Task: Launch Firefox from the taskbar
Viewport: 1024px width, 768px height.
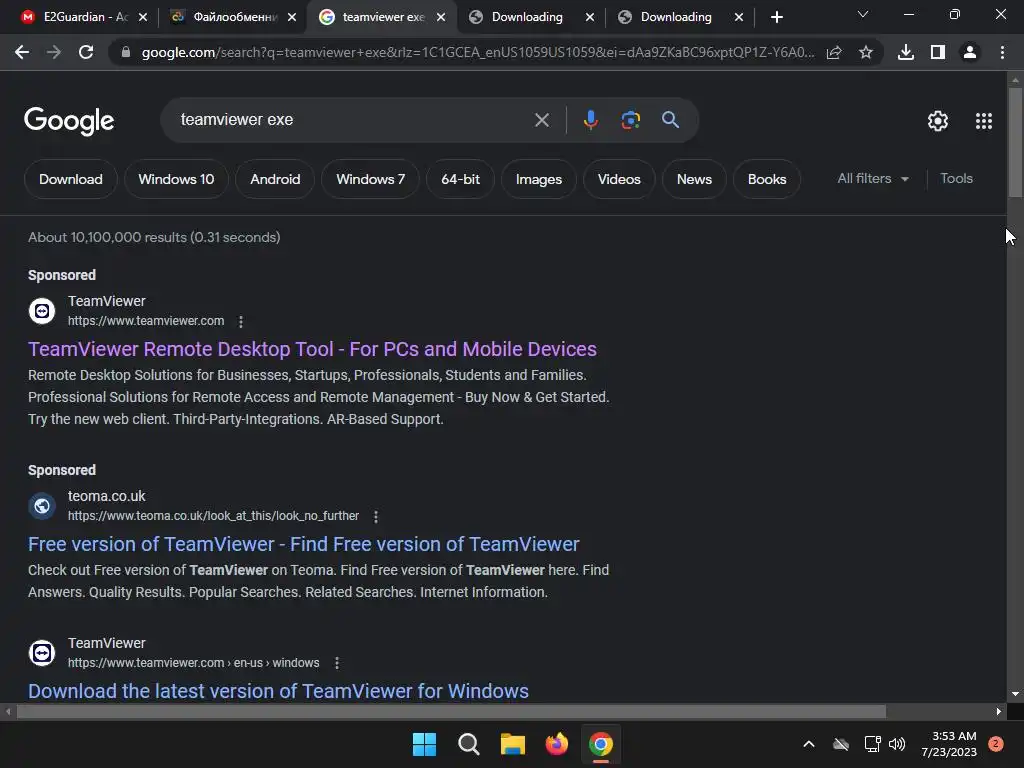Action: 556,744
